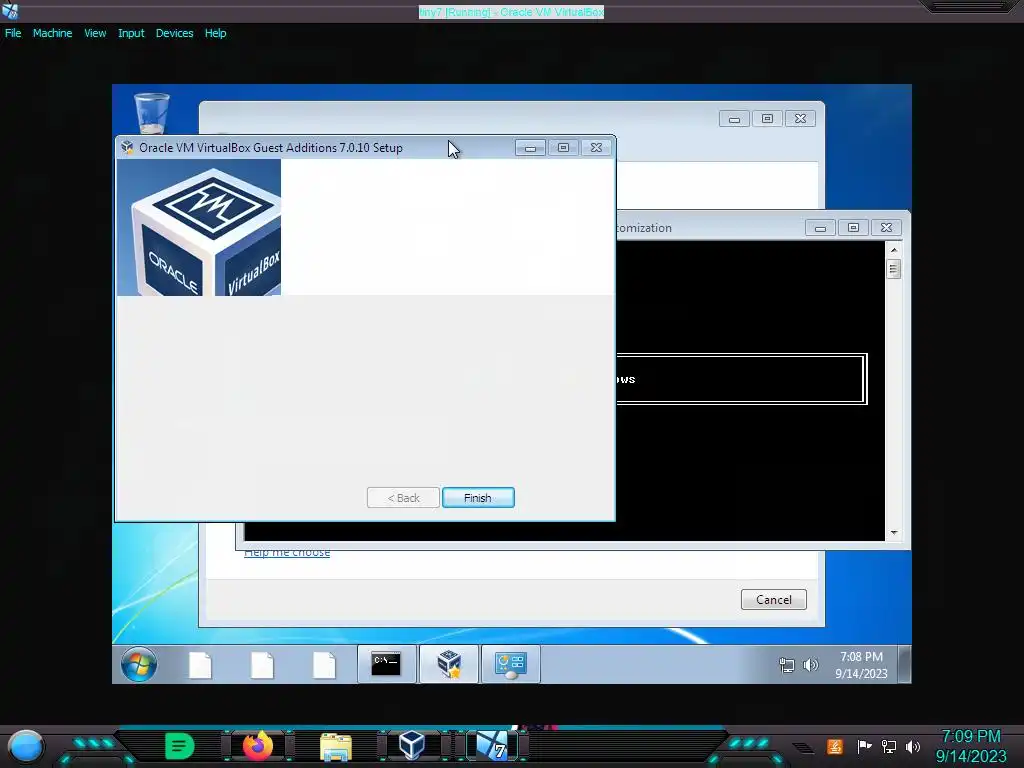Close the rear wizard window
Screen dimensions: 1024x768
coord(800,118)
